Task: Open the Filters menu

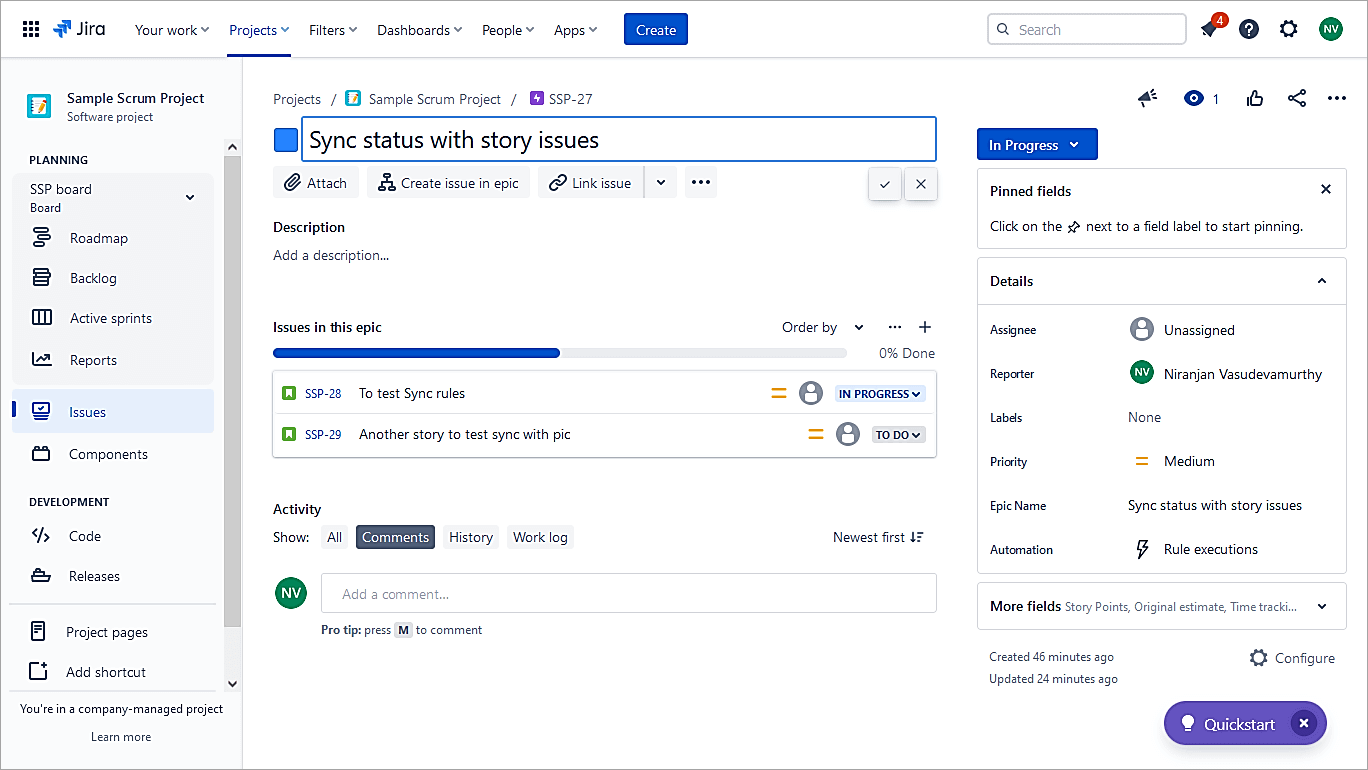Action: 333,30
